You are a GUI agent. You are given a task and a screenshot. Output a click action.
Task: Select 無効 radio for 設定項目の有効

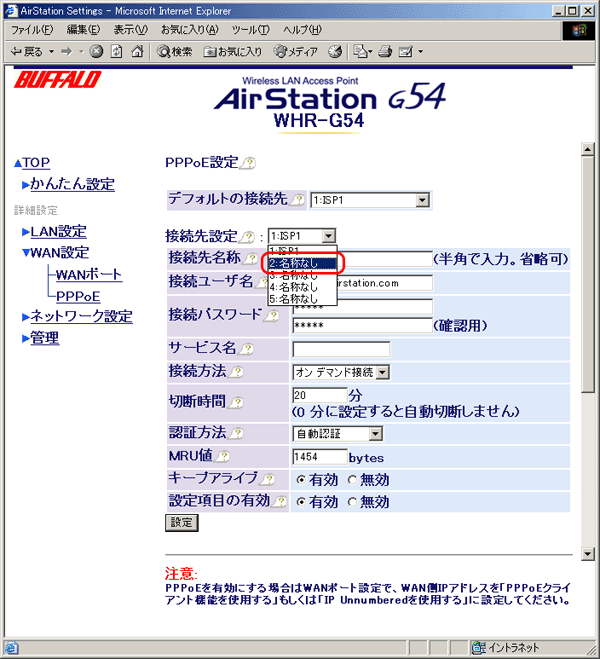(x=352, y=502)
